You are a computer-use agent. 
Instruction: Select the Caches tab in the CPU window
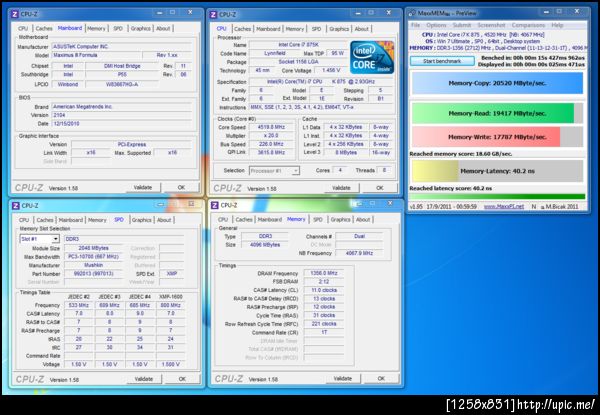click(x=243, y=29)
